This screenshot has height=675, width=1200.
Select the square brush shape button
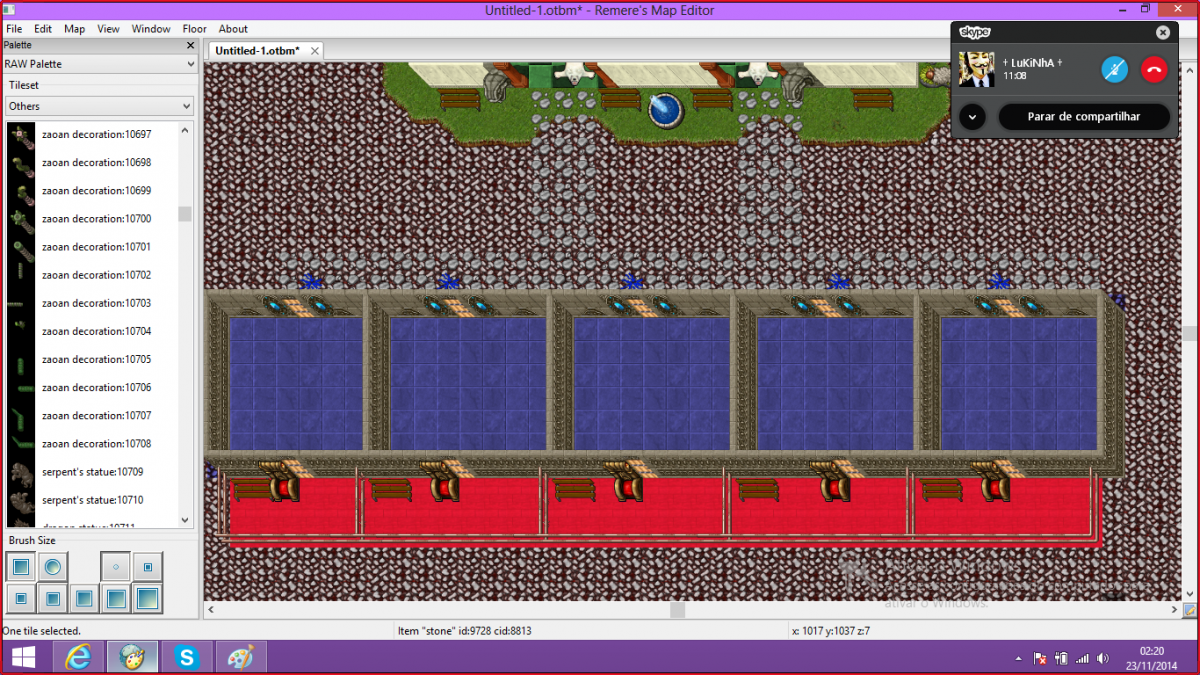point(20,567)
